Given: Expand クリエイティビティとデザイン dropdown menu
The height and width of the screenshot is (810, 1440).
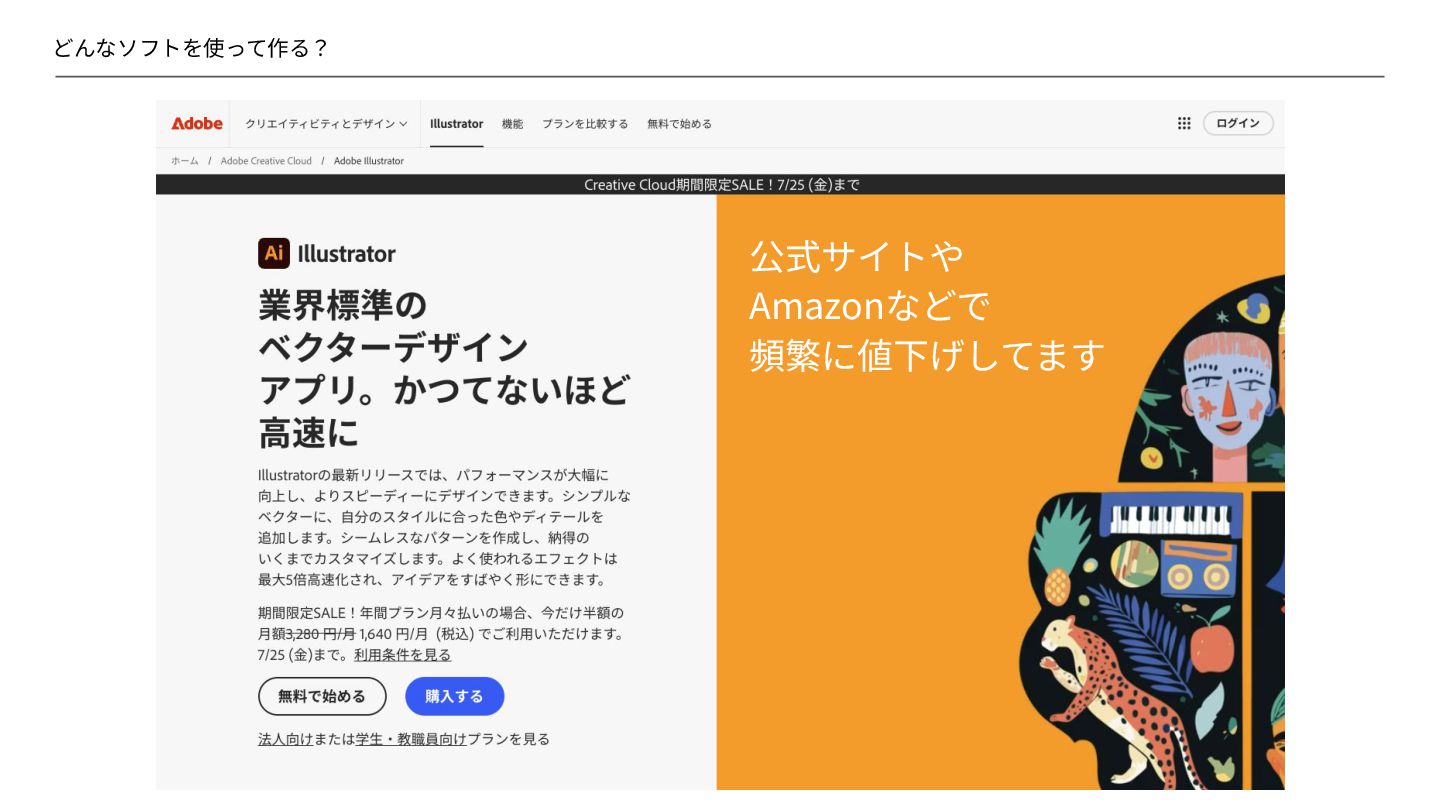Looking at the screenshot, I should click(x=326, y=124).
